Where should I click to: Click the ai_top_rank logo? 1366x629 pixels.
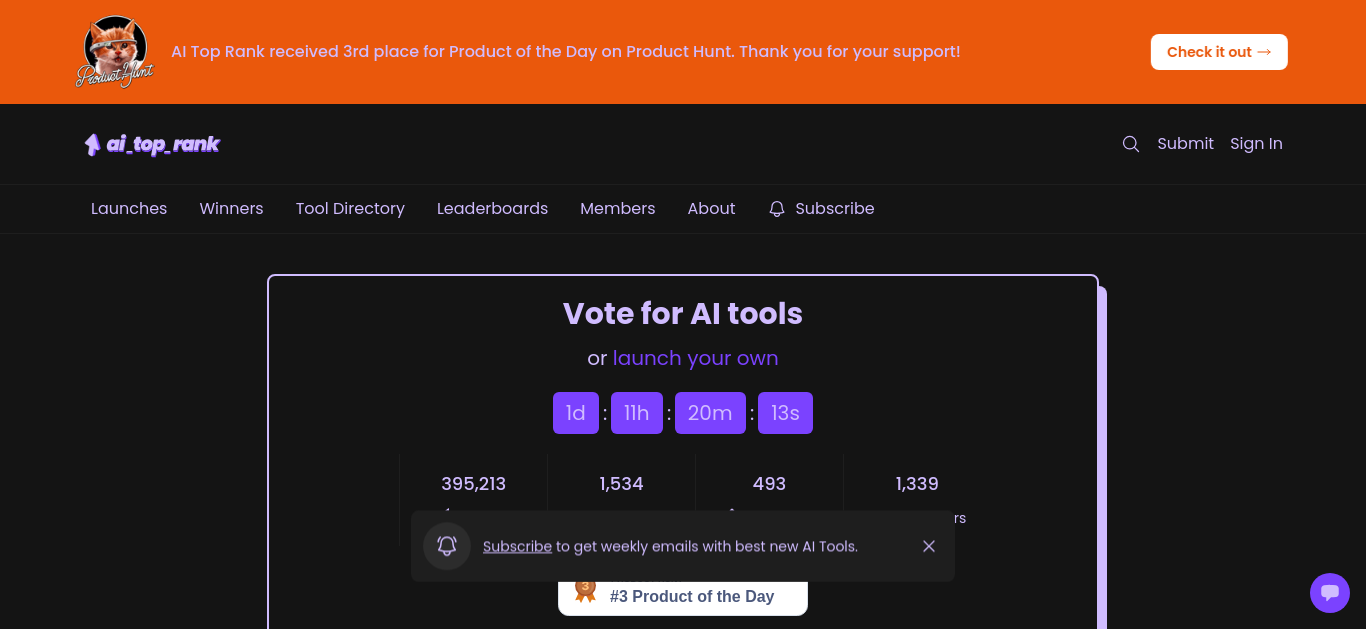(x=152, y=144)
